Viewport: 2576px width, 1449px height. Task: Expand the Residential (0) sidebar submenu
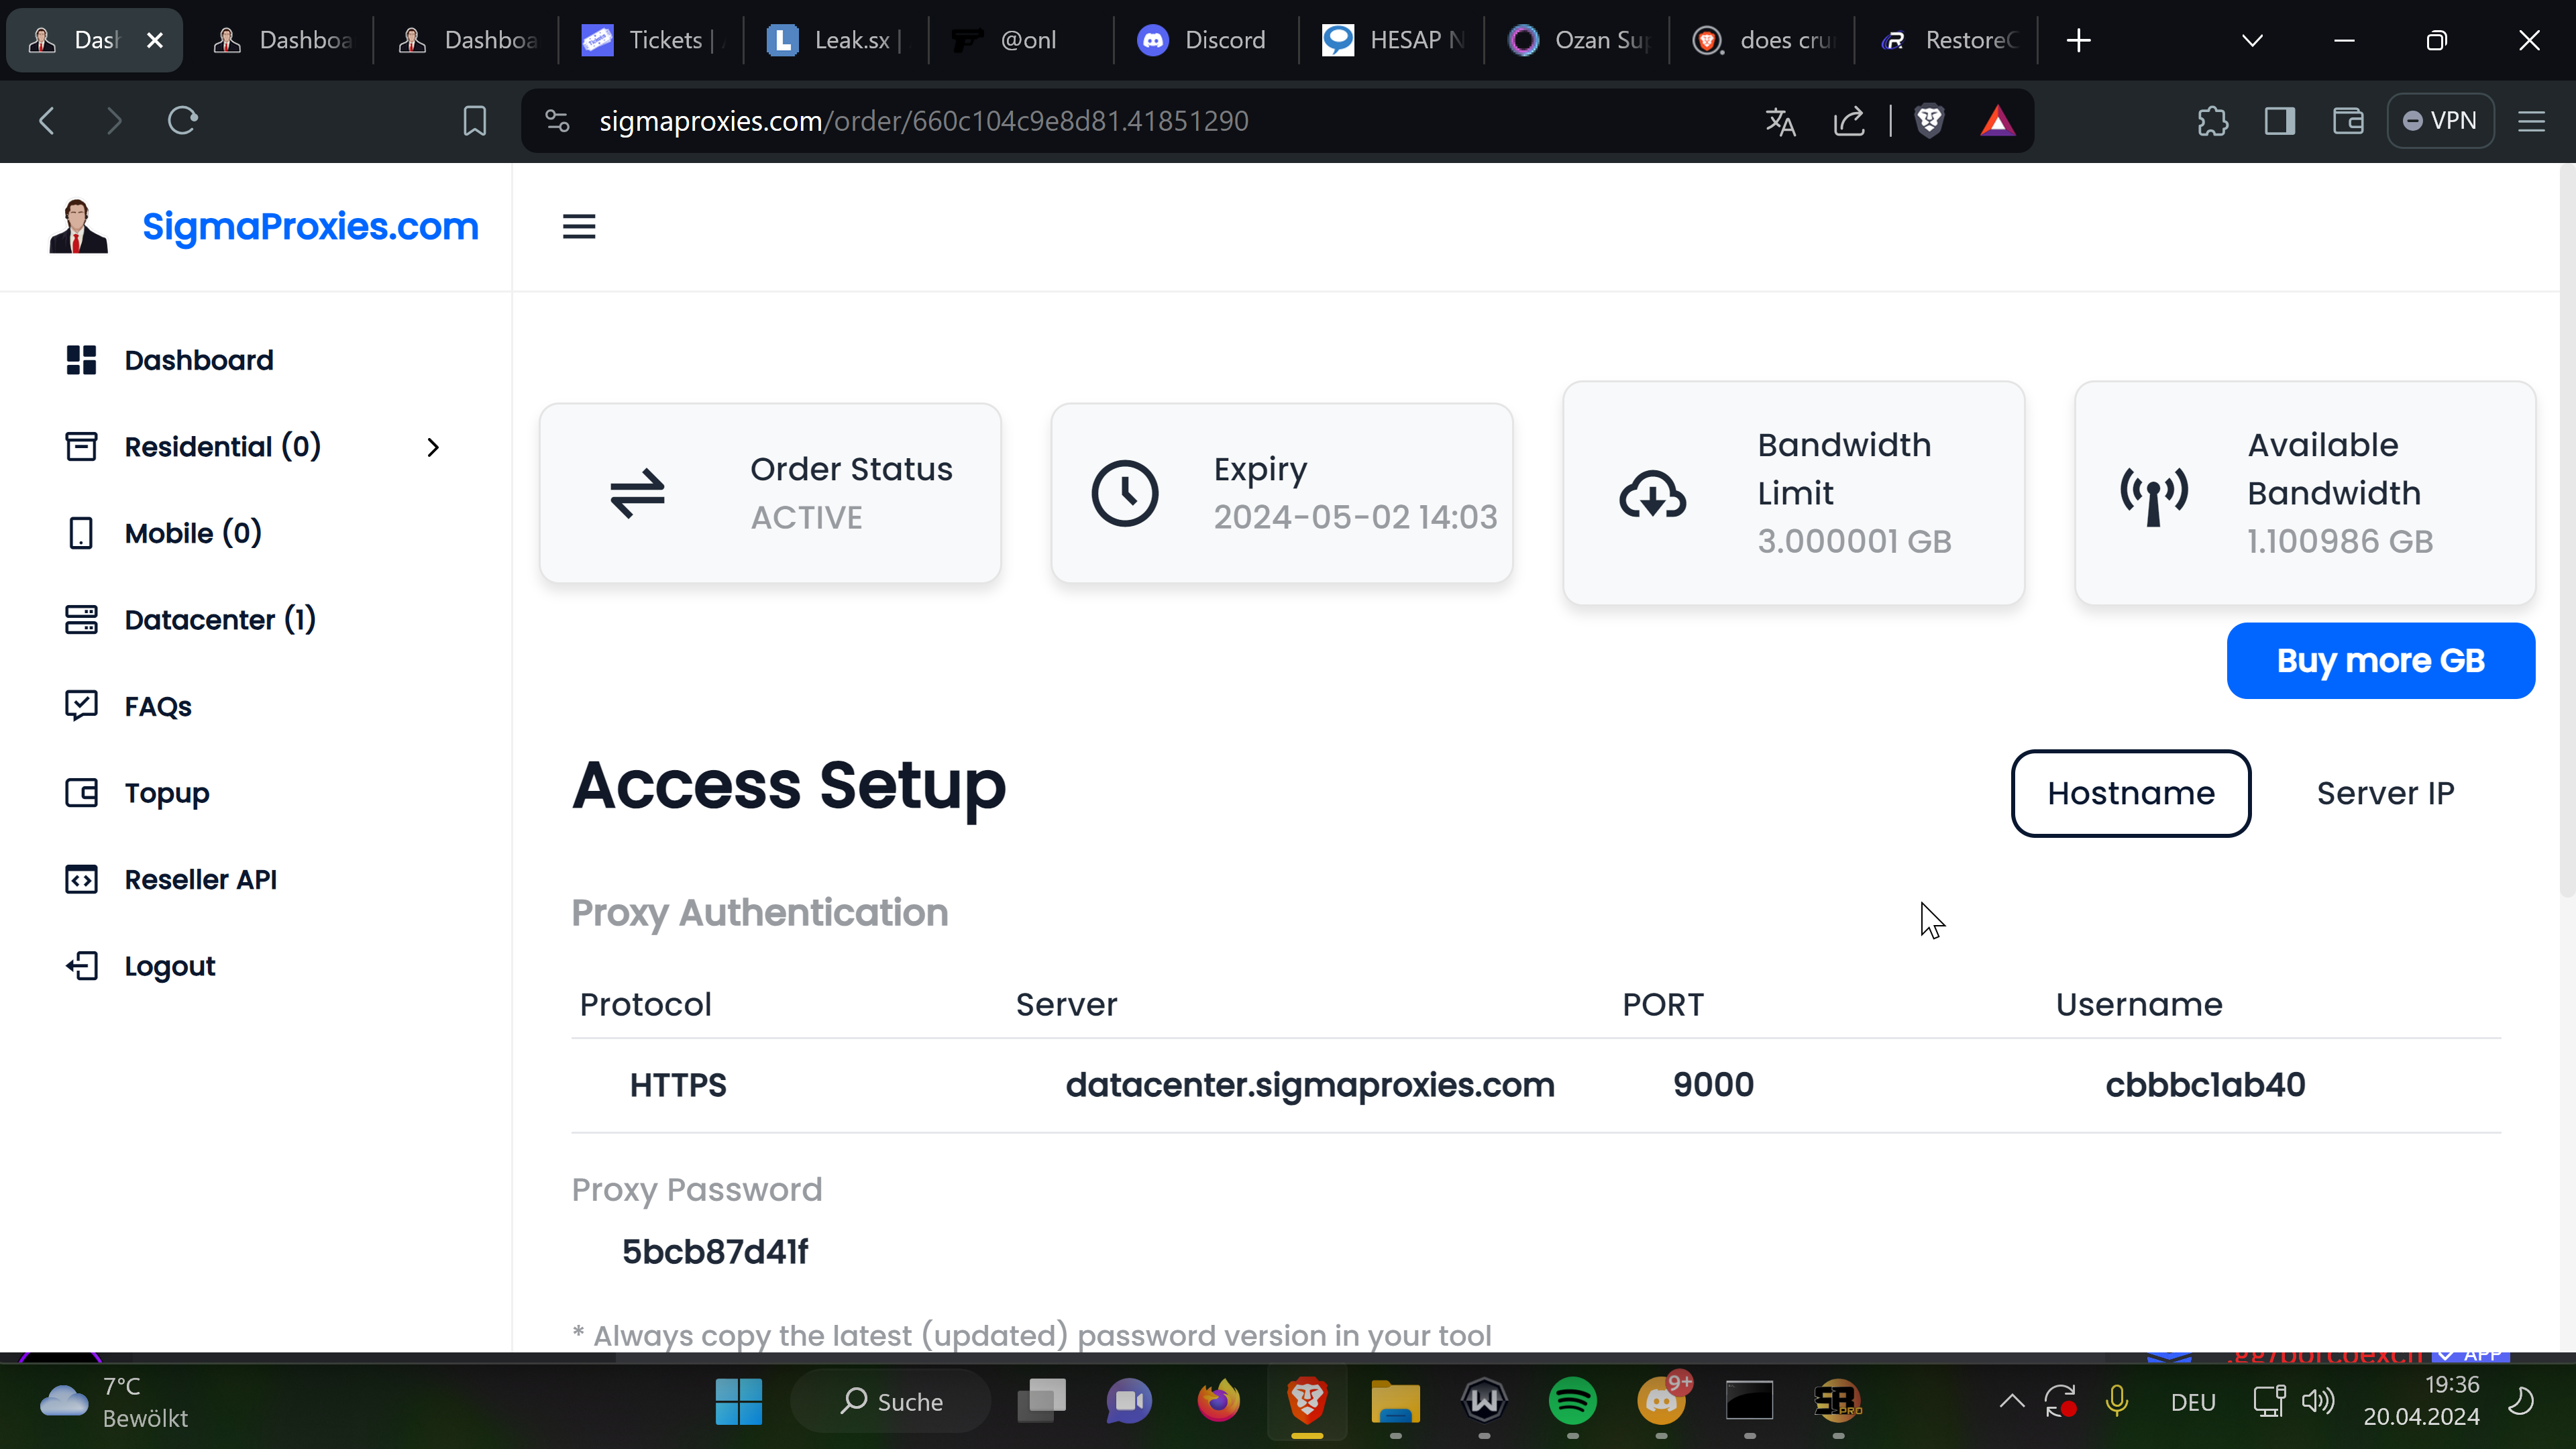pos(433,447)
